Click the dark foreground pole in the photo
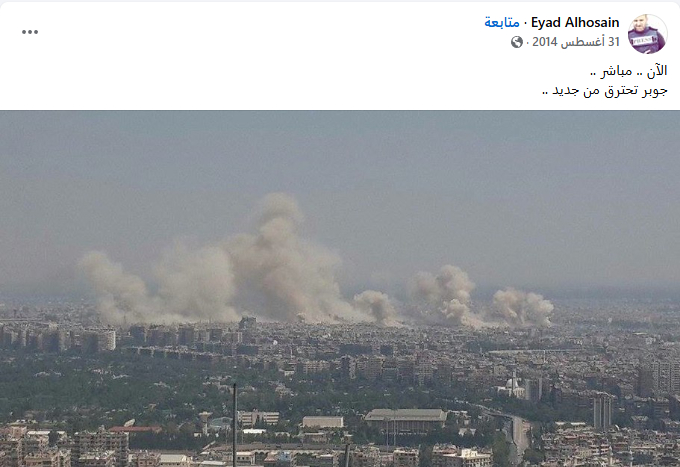 235,425
